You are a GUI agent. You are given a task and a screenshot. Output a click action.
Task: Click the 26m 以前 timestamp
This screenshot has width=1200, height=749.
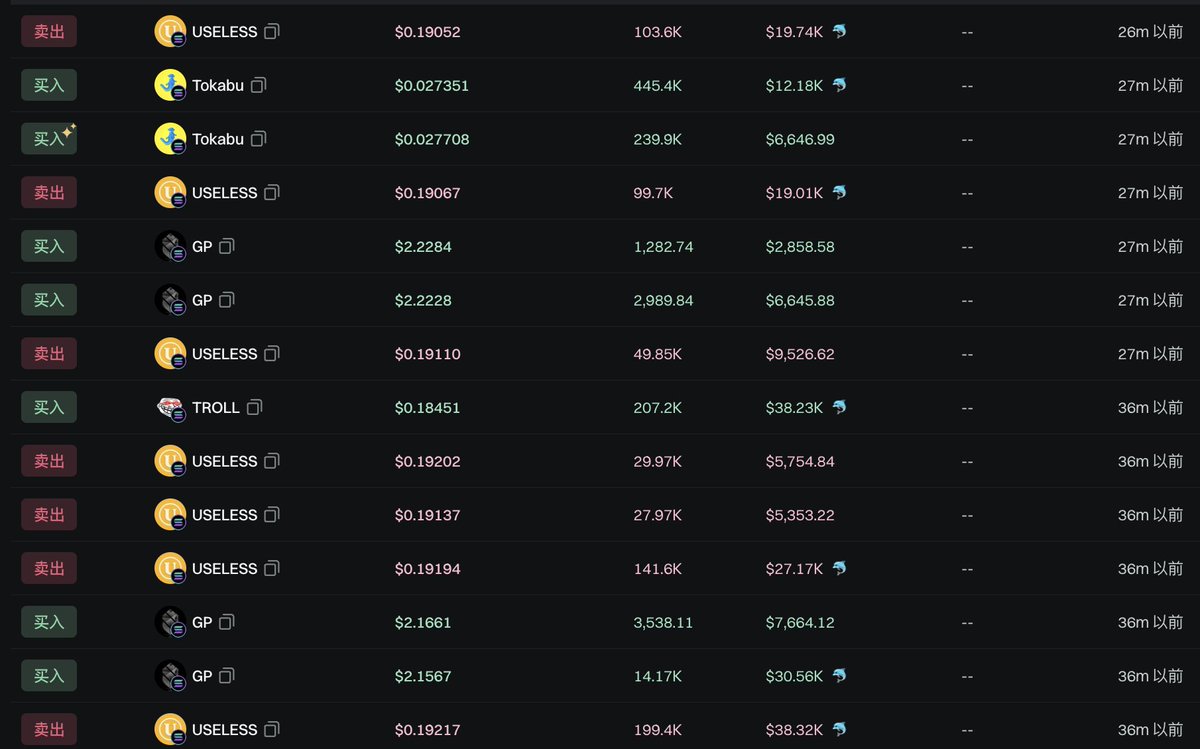pyautogui.click(x=1150, y=32)
